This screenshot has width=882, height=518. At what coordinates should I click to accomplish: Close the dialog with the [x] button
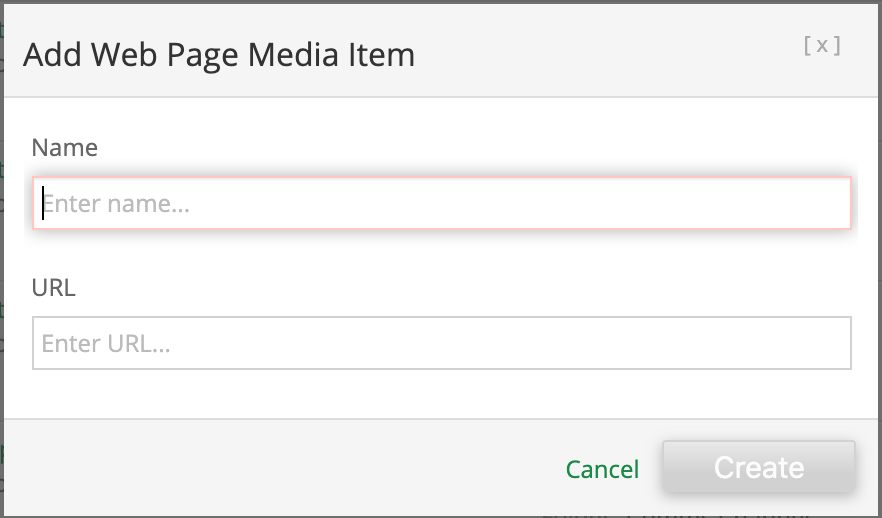pos(821,46)
